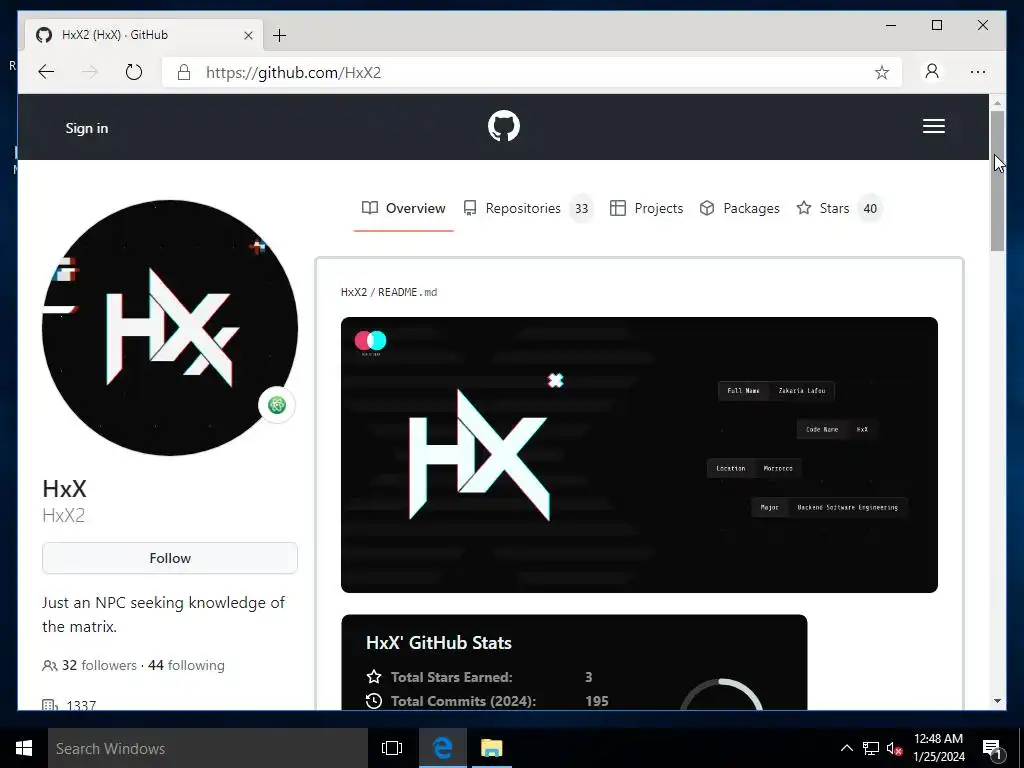The width and height of the screenshot is (1024, 768).
Task: Click the Total Stars Earned text
Action: point(452,677)
